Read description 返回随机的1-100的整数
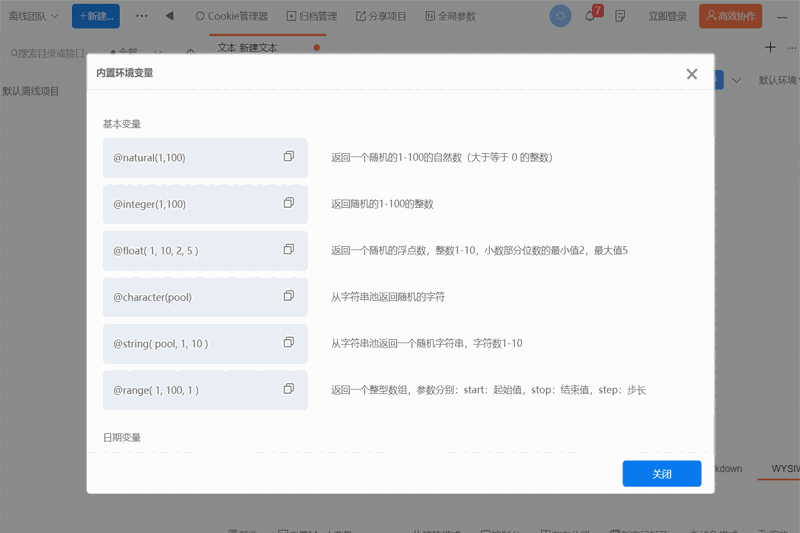Image resolution: width=800 pixels, height=533 pixels. 382,204
